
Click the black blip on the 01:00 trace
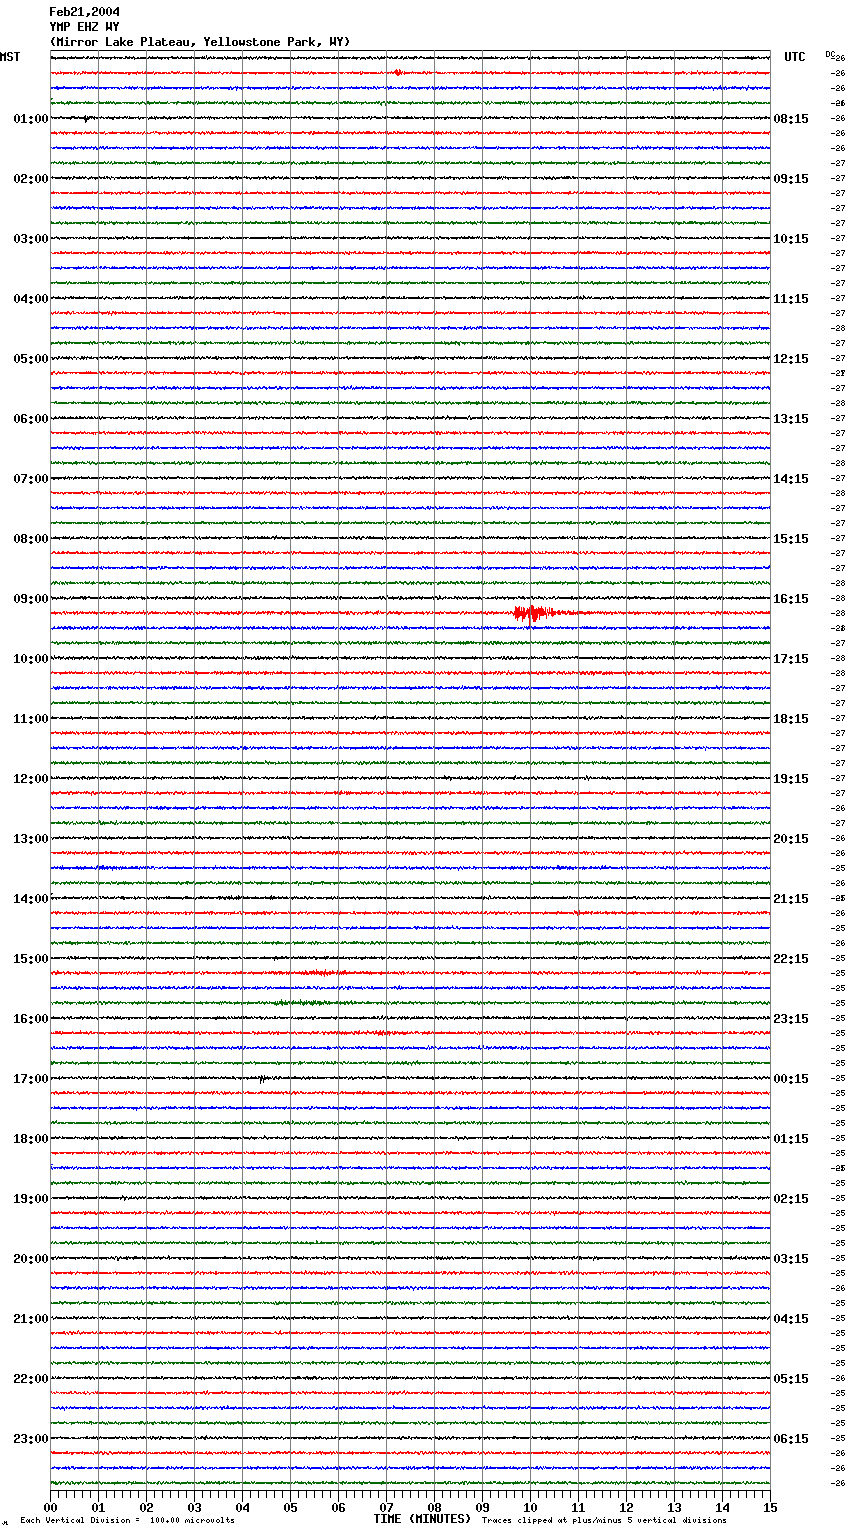pos(86,119)
